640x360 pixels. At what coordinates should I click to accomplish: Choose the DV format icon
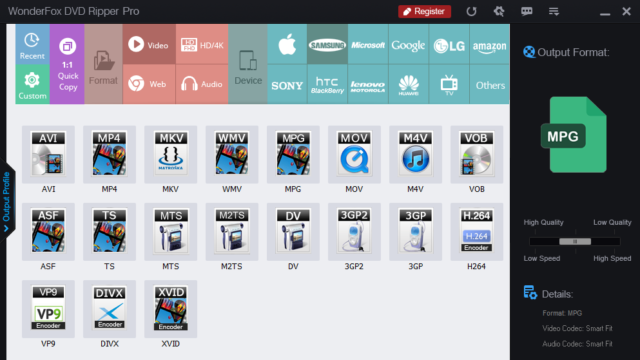click(x=293, y=231)
